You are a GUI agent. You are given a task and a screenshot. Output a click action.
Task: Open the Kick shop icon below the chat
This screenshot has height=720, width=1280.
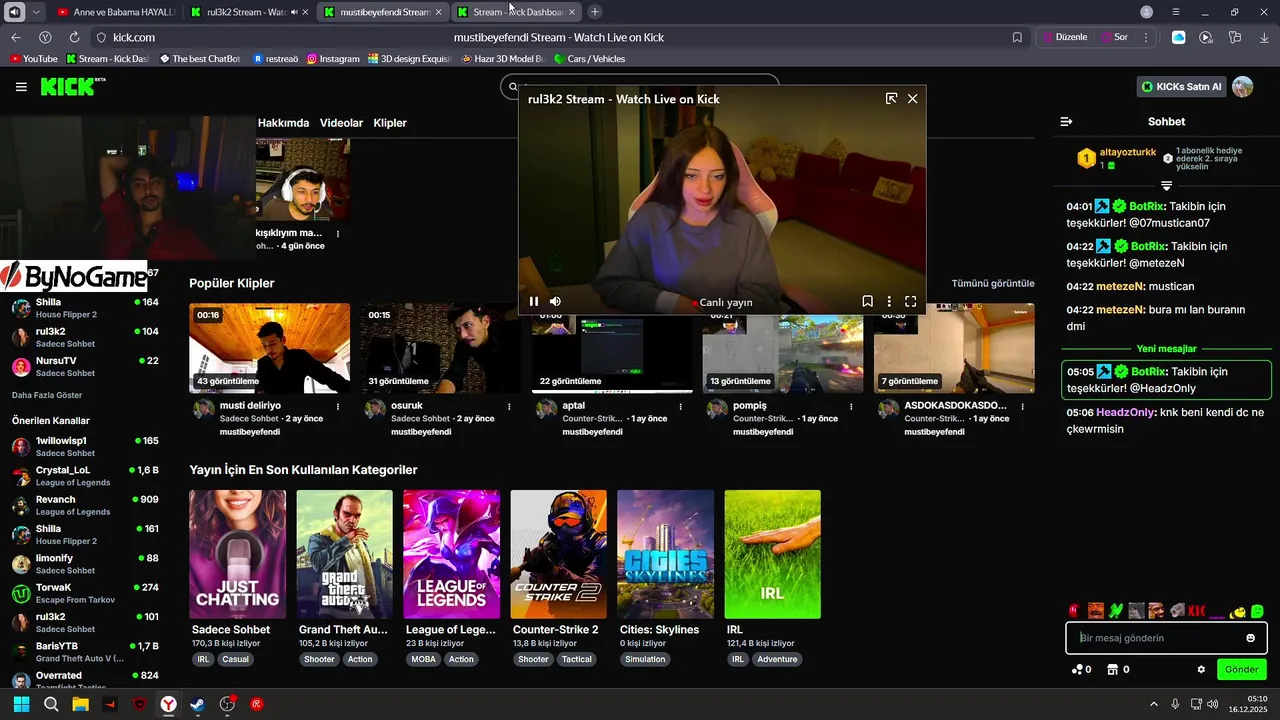pos(1112,670)
